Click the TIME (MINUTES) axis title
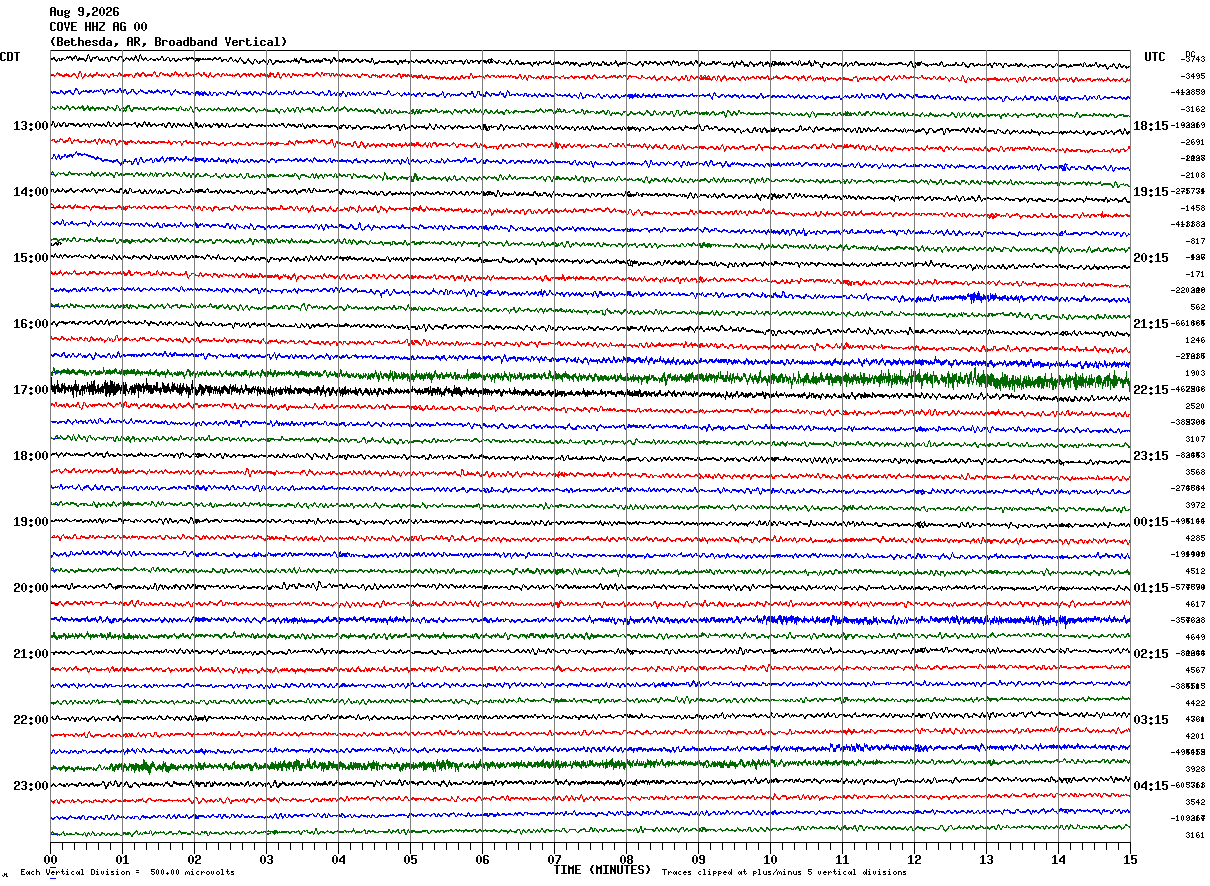 coord(602,870)
